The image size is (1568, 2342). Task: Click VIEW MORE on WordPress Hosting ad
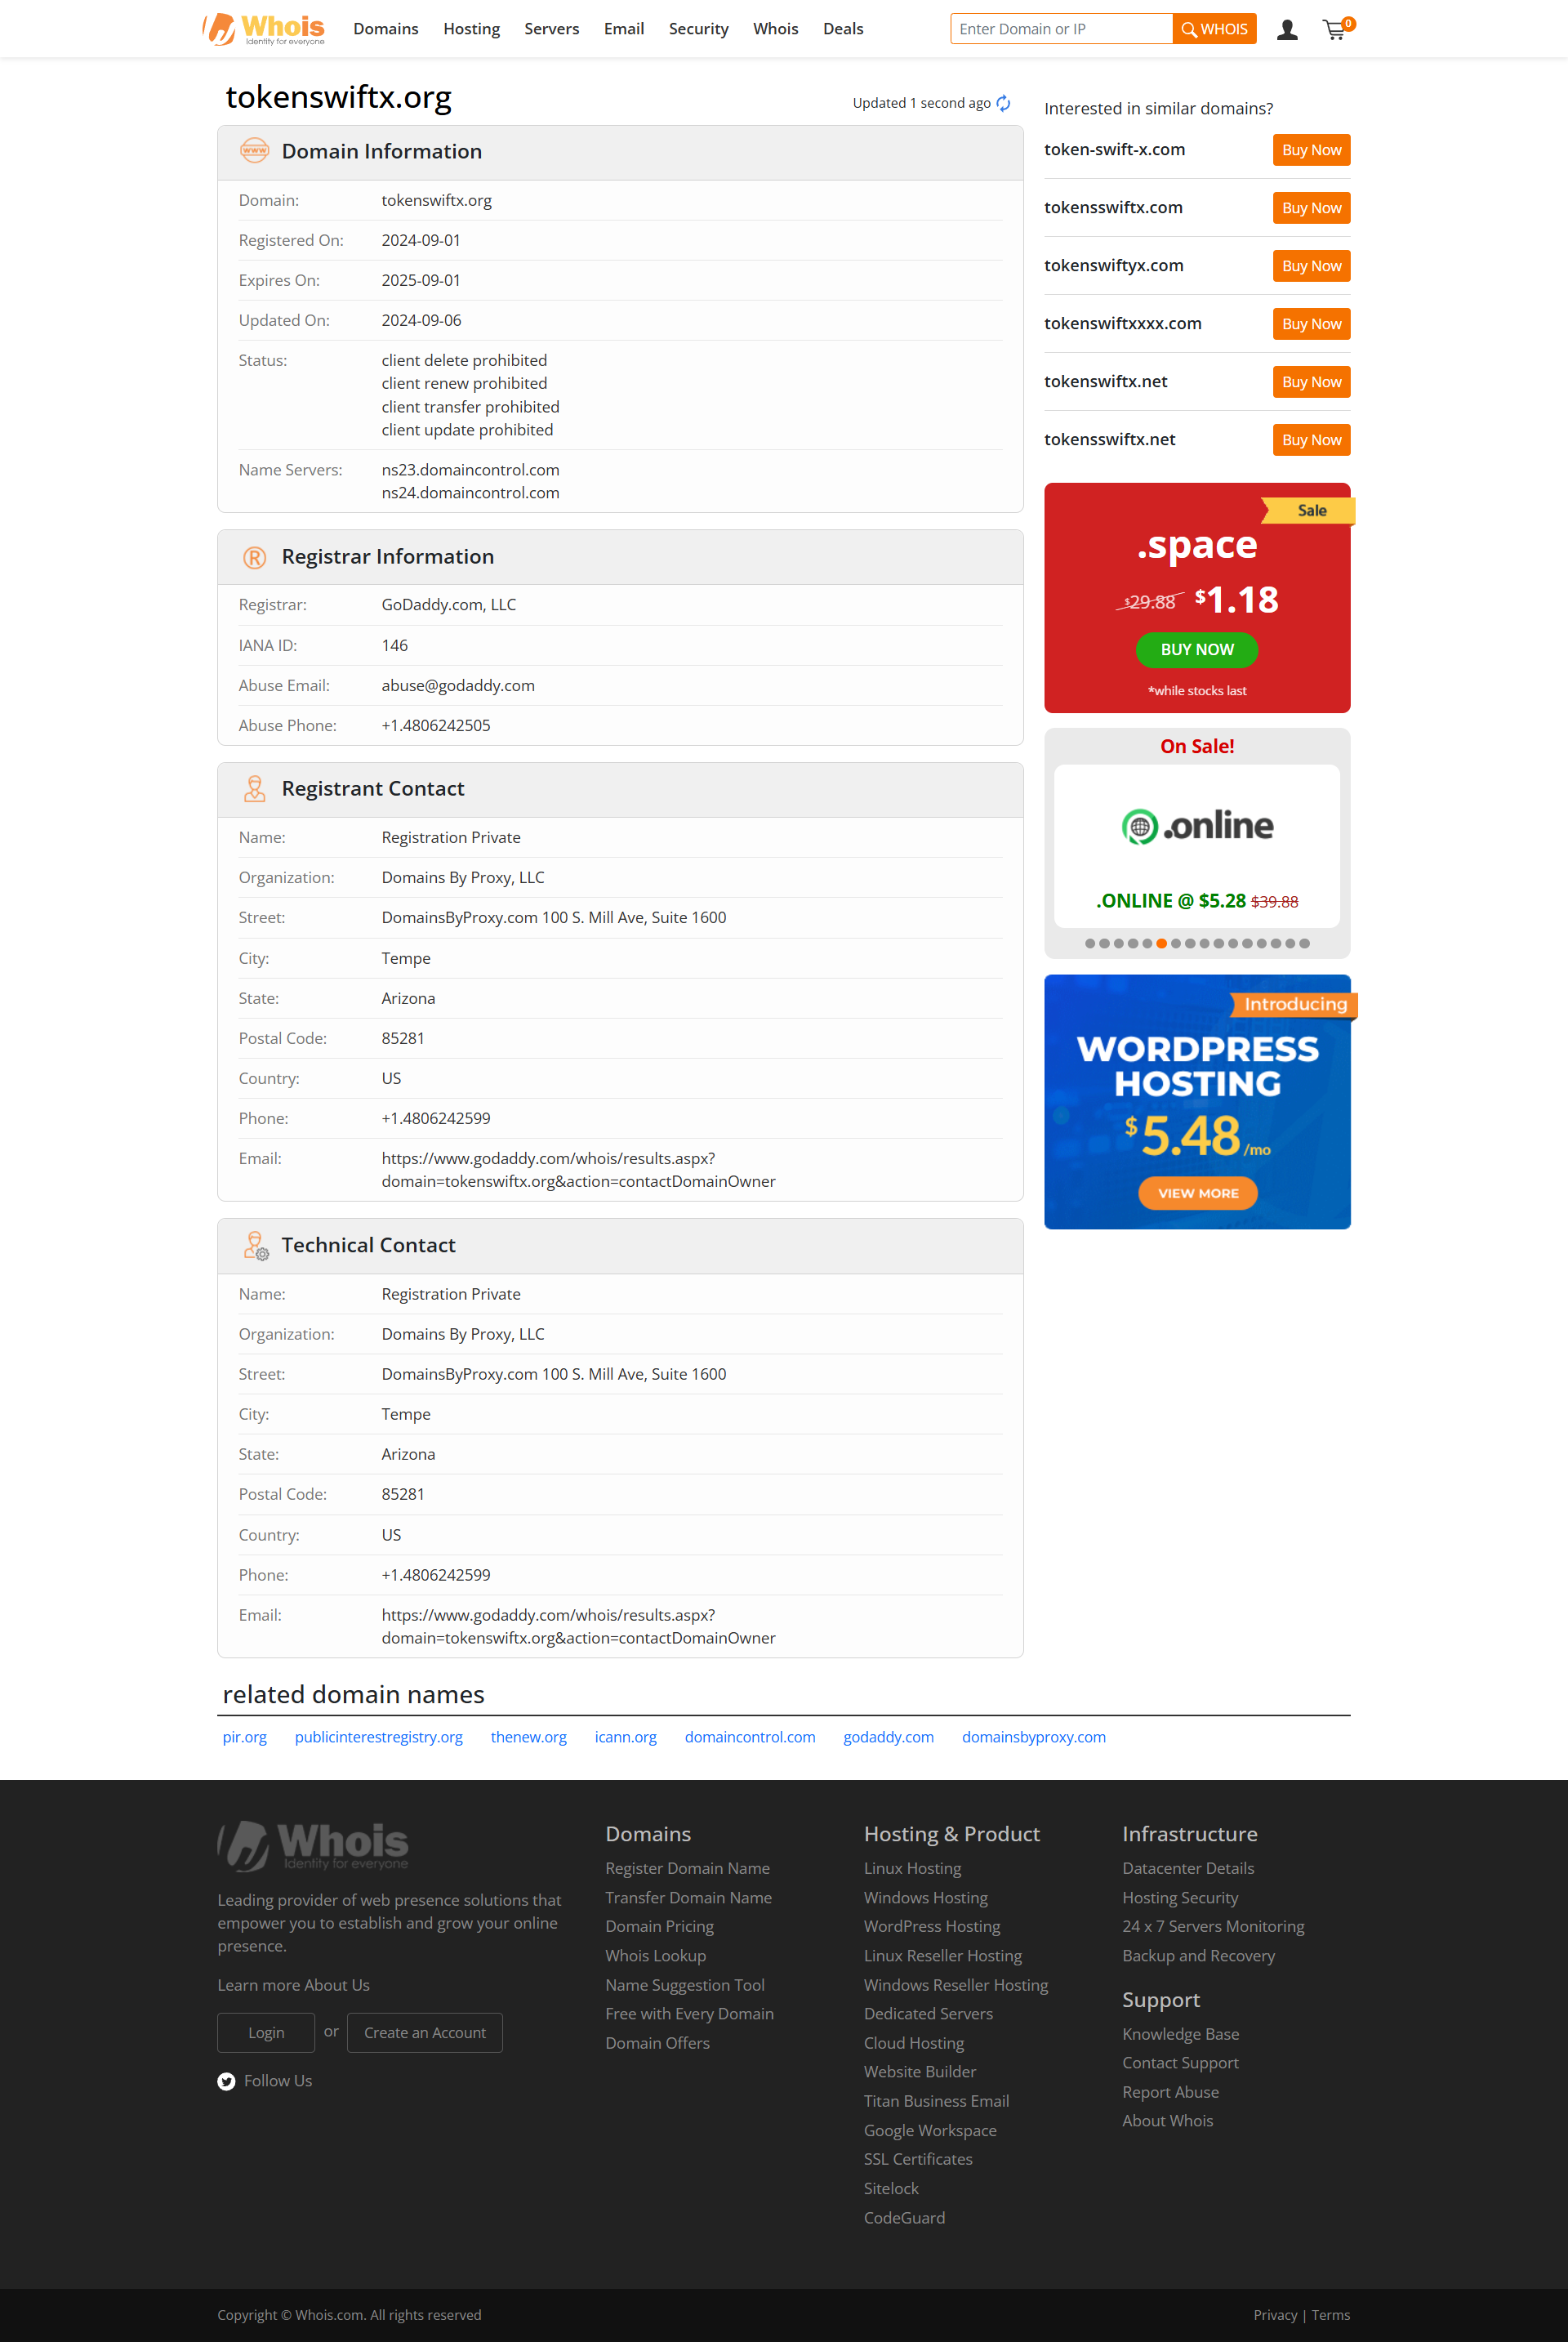[1198, 1193]
